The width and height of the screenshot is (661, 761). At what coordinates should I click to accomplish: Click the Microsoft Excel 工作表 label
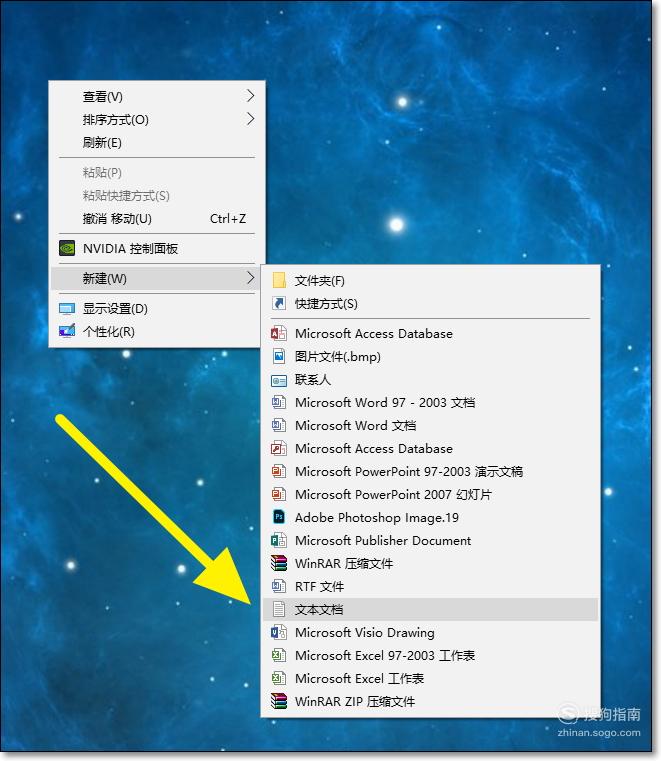[359, 678]
